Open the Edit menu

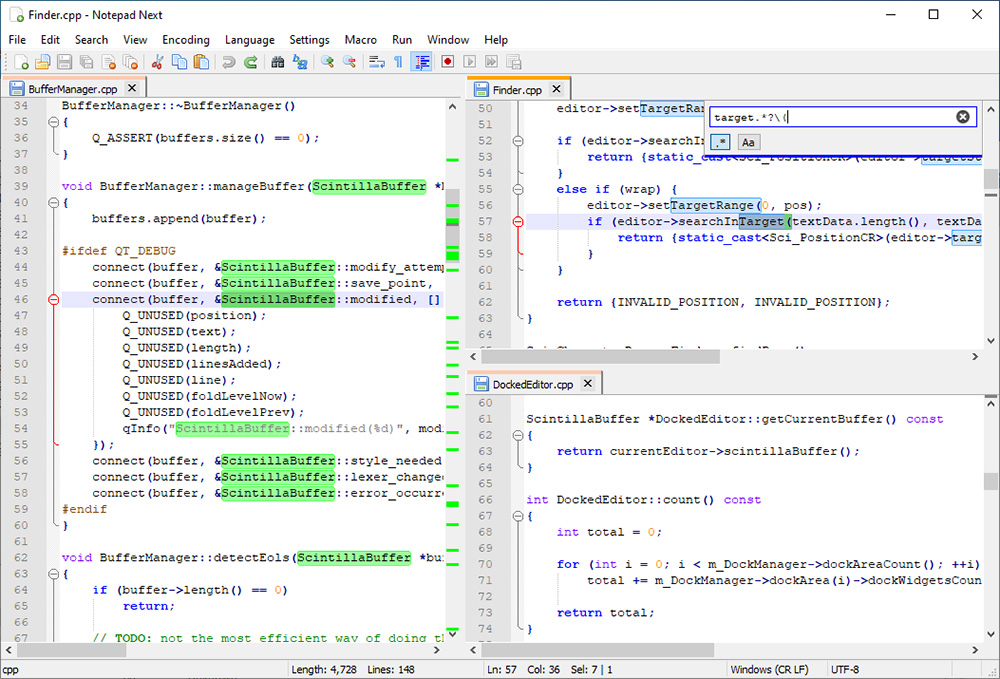(50, 40)
